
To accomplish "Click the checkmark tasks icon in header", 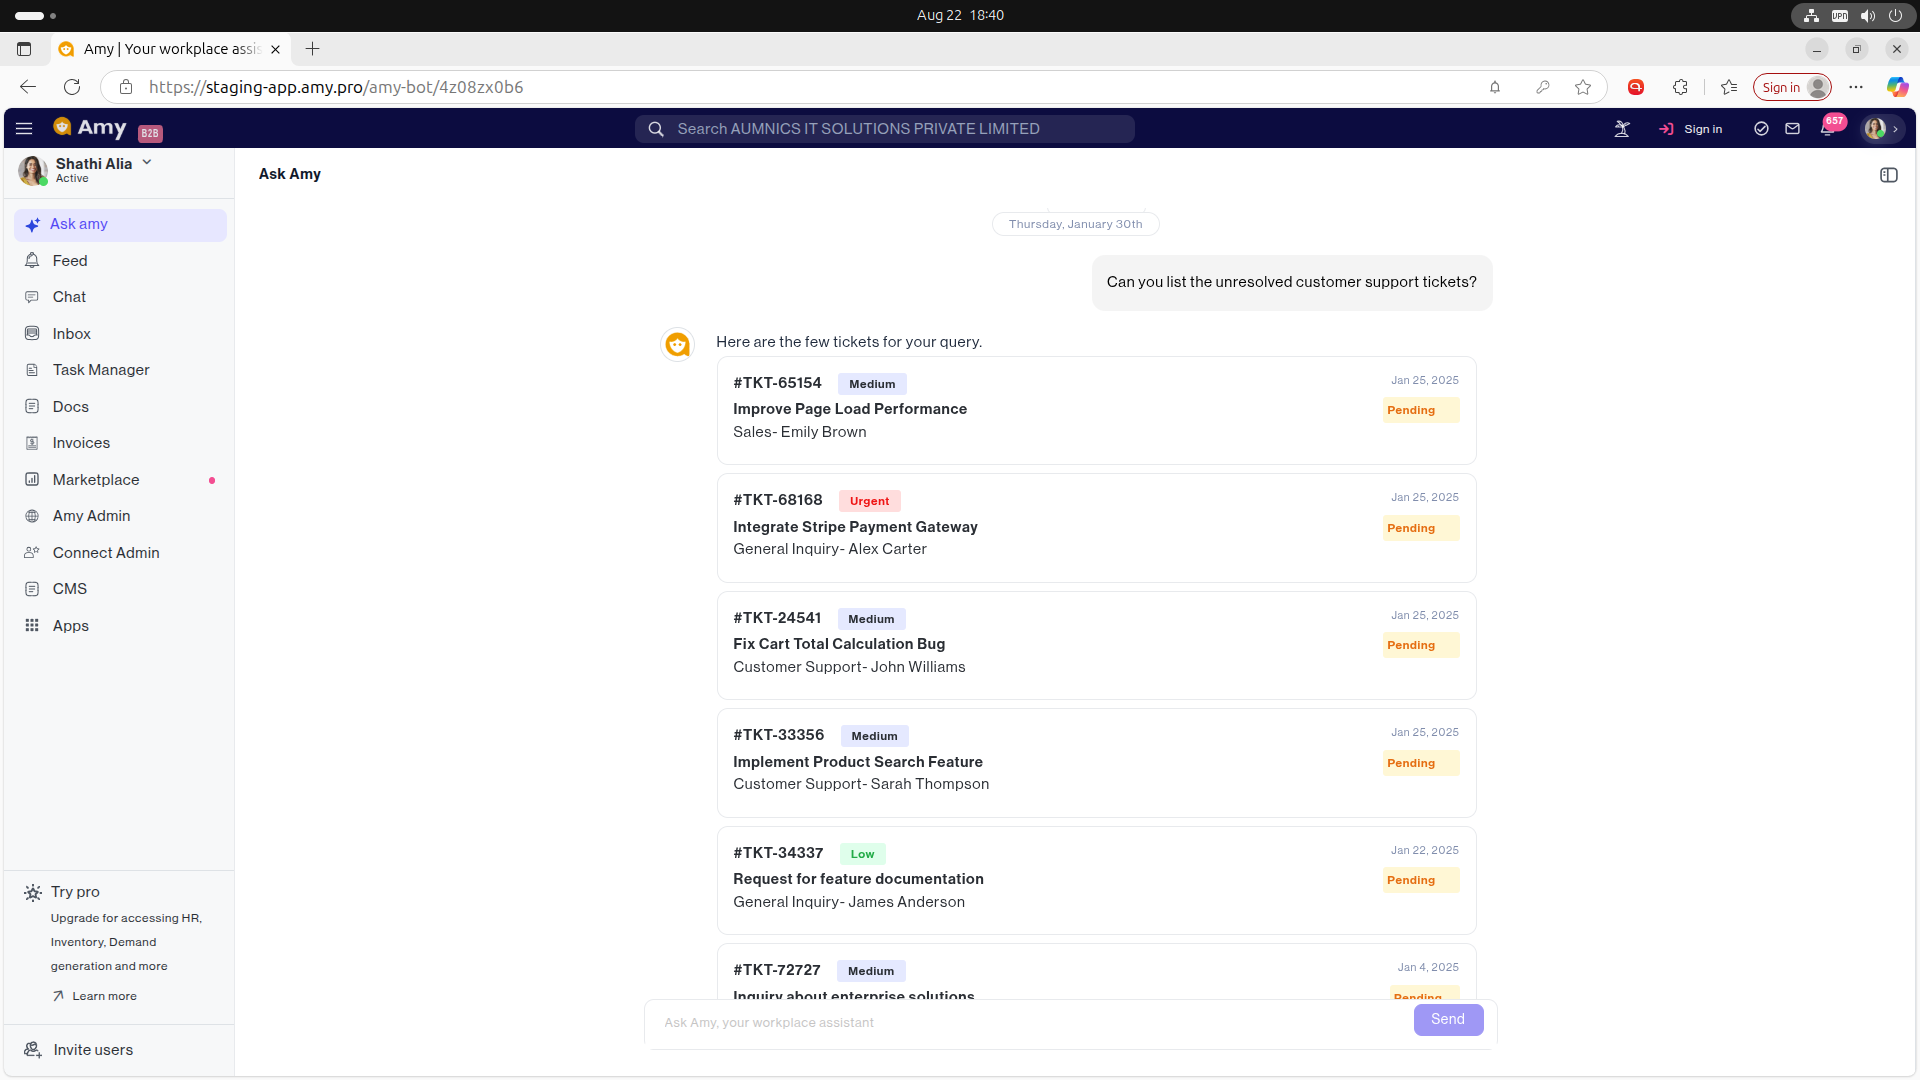I will [1761, 129].
